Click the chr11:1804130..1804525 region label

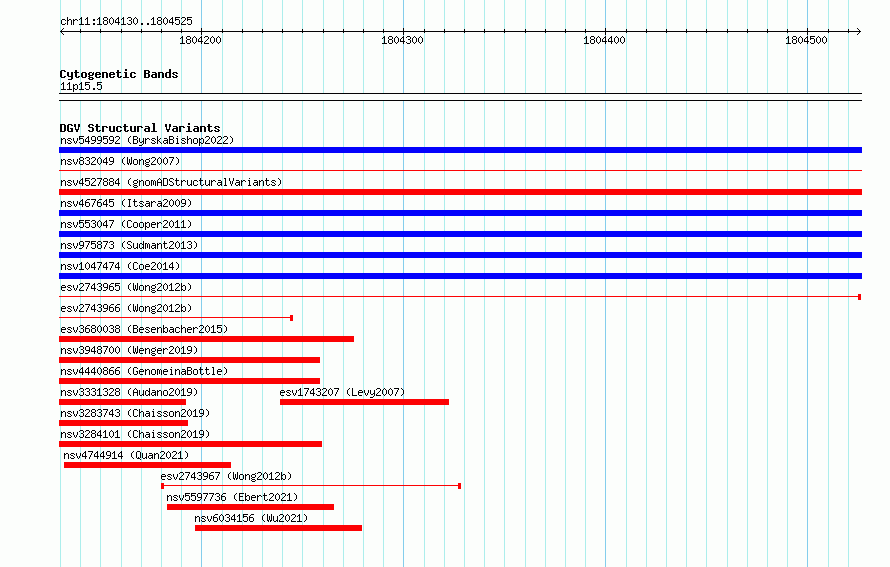[126, 21]
